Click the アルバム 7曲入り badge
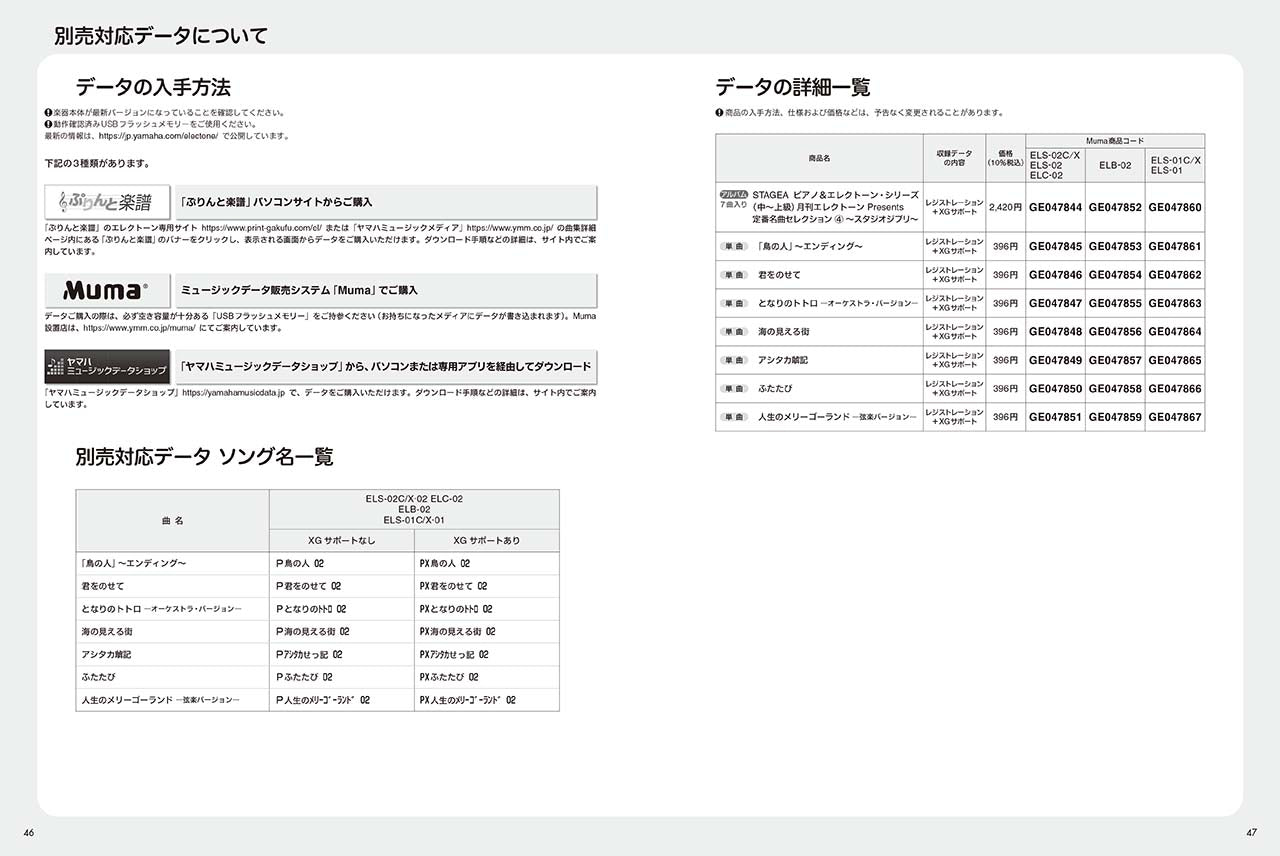Screen dimensions: 1280x856 (733, 202)
